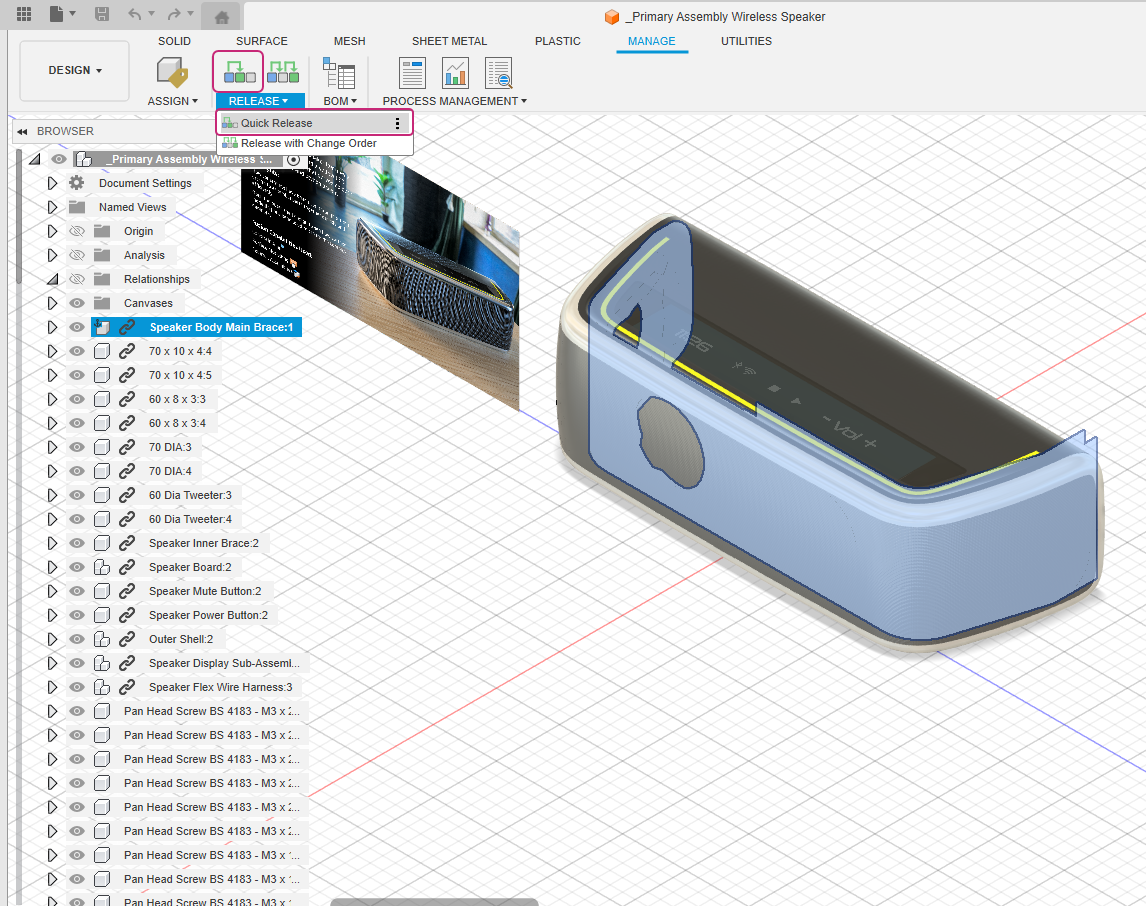Click the Process Management chart icon

tap(455, 72)
